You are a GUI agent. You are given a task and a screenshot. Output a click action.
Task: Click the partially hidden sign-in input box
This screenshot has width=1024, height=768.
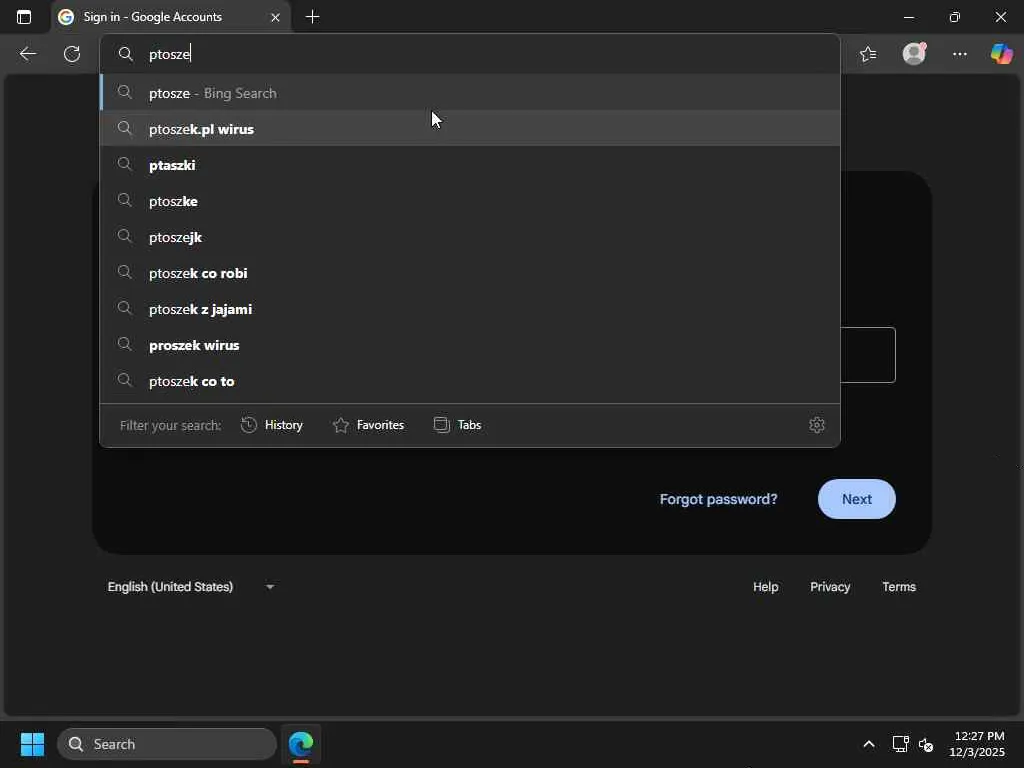pos(867,355)
